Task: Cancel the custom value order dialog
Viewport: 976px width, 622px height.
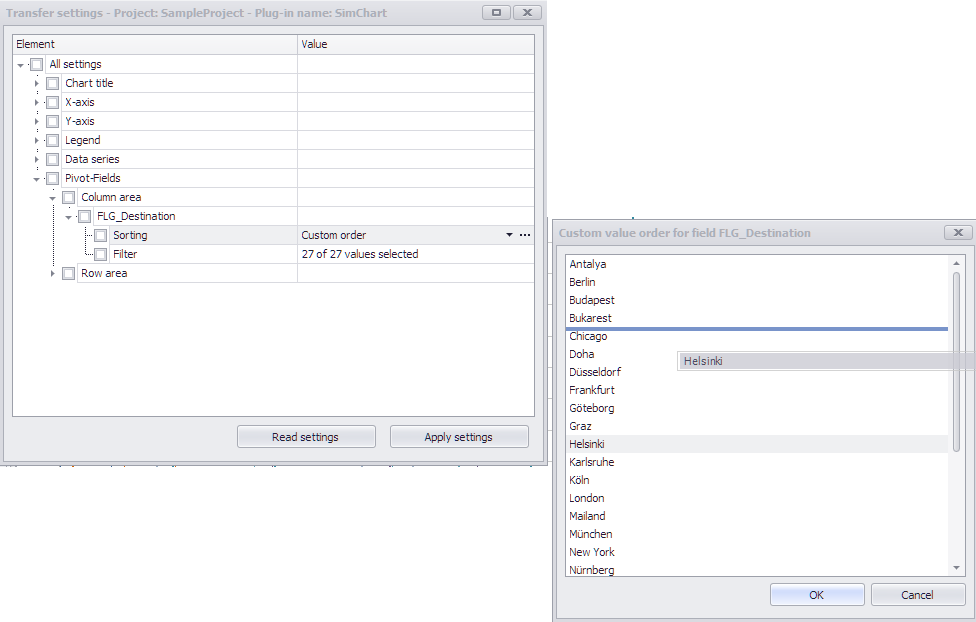Action: (x=917, y=595)
